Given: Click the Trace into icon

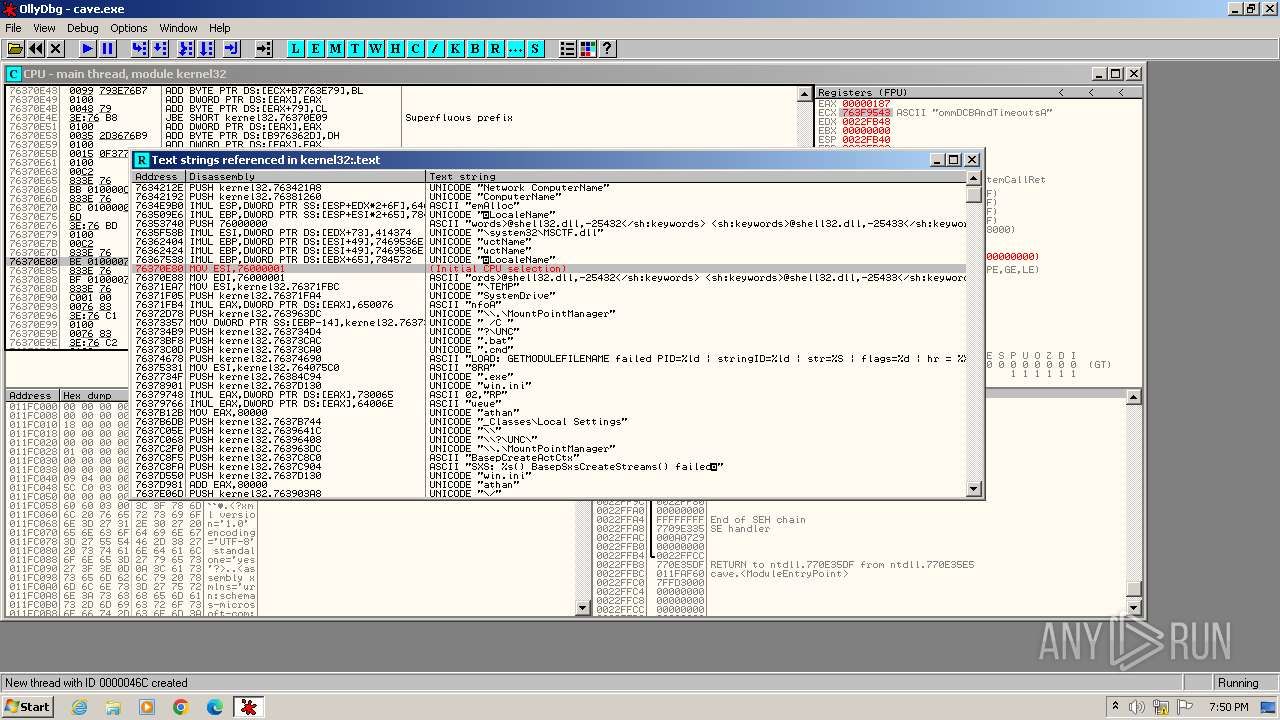Looking at the screenshot, I should point(186,48).
